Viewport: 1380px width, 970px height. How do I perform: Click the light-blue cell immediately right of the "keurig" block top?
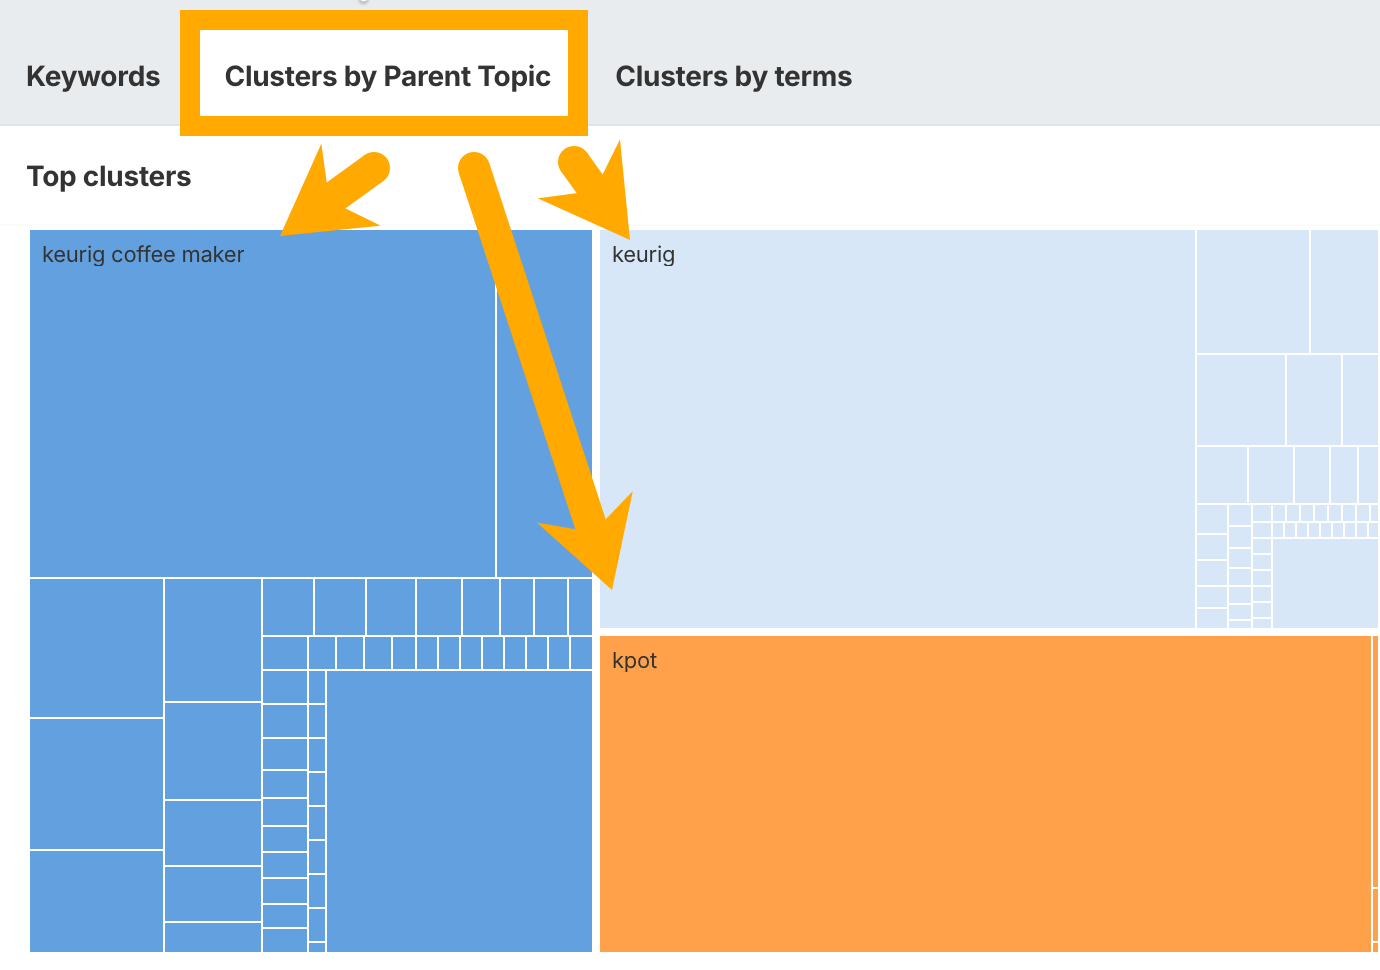(x=1252, y=291)
